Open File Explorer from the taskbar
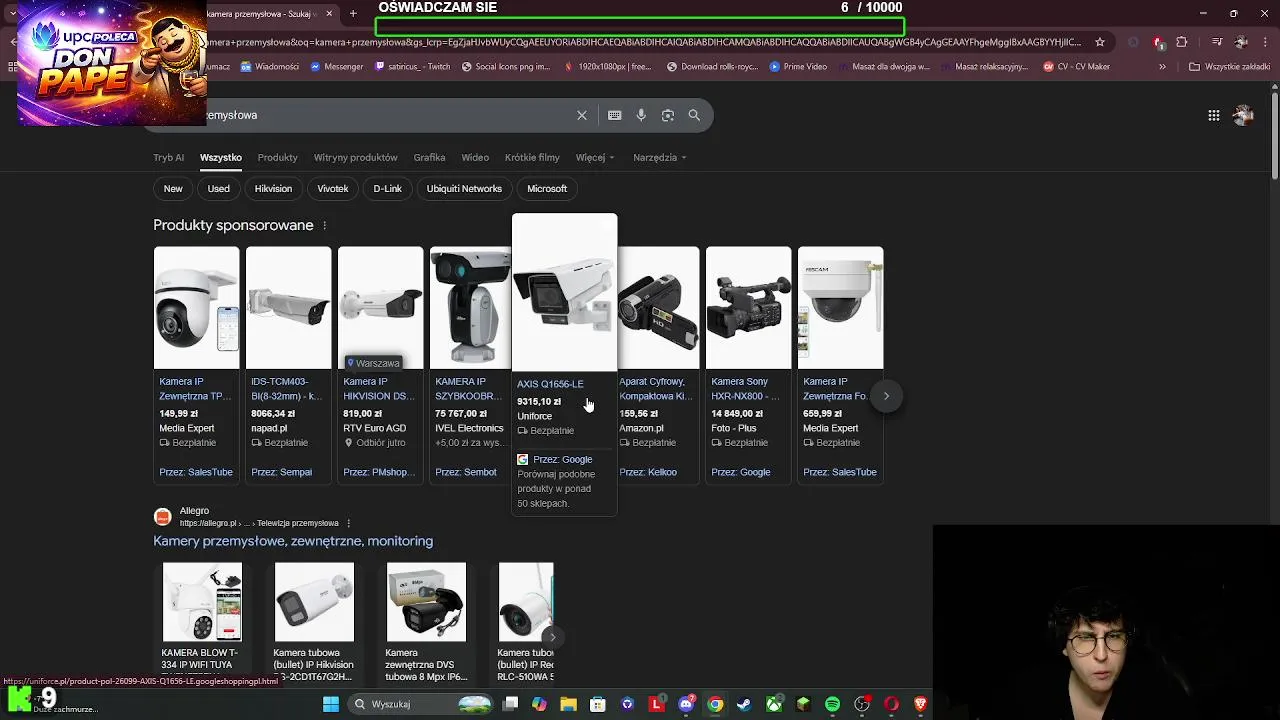Image resolution: width=1280 pixels, height=720 pixels. click(x=569, y=704)
